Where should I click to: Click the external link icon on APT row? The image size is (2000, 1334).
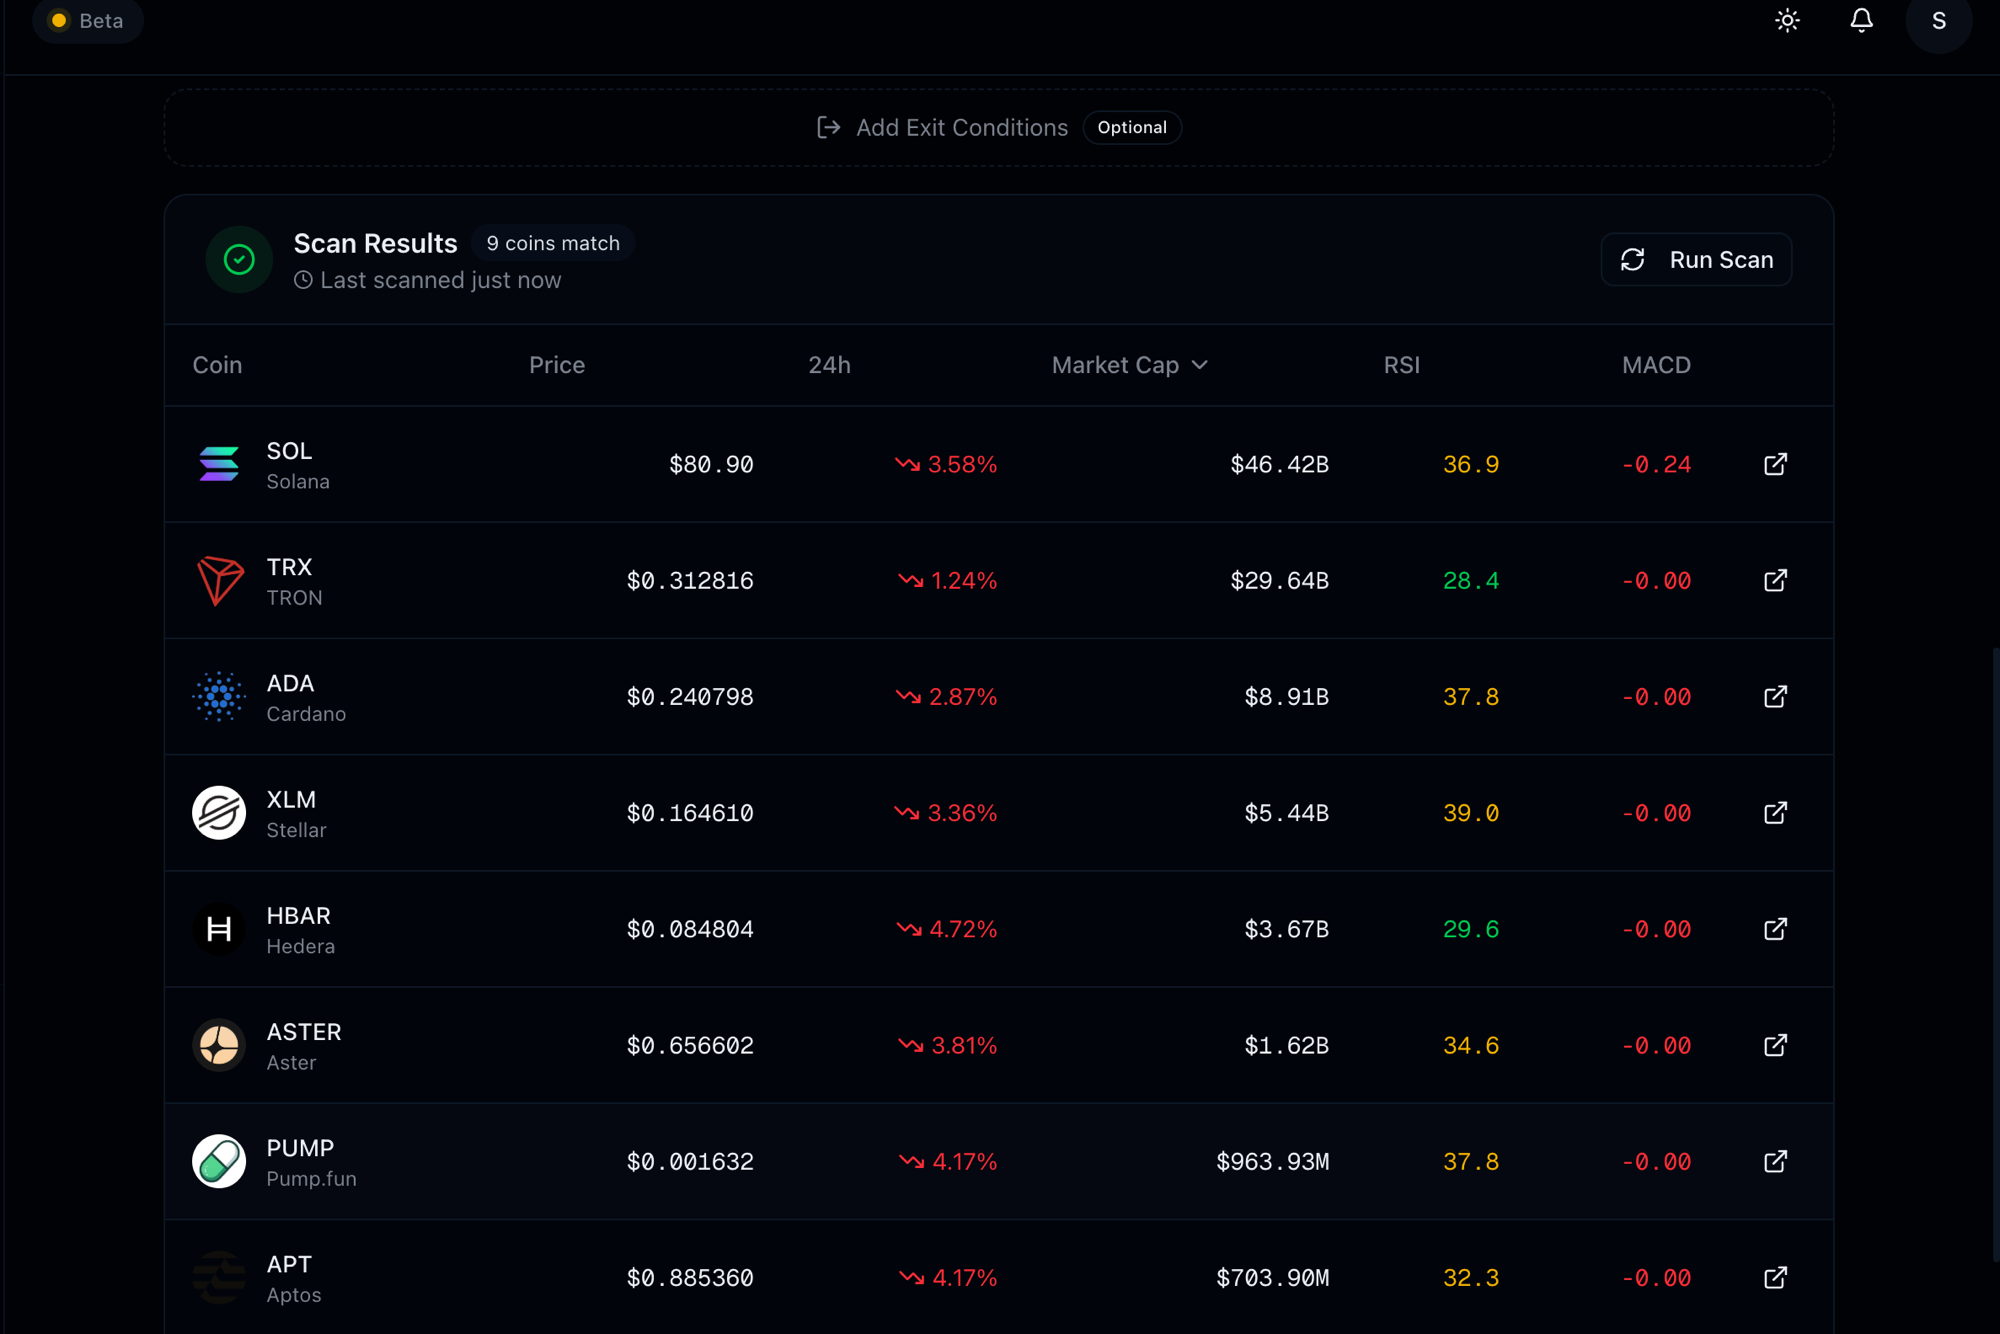tap(1775, 1277)
